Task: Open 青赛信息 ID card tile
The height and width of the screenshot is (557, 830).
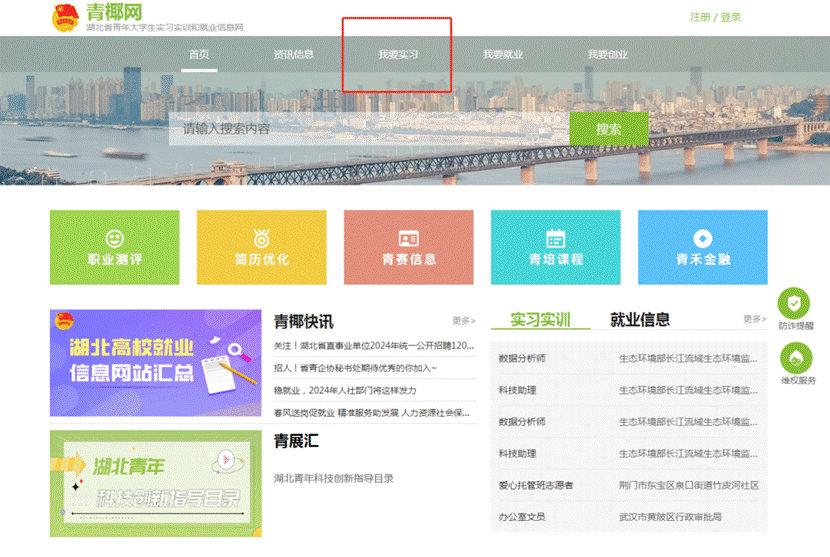Action: tap(409, 247)
